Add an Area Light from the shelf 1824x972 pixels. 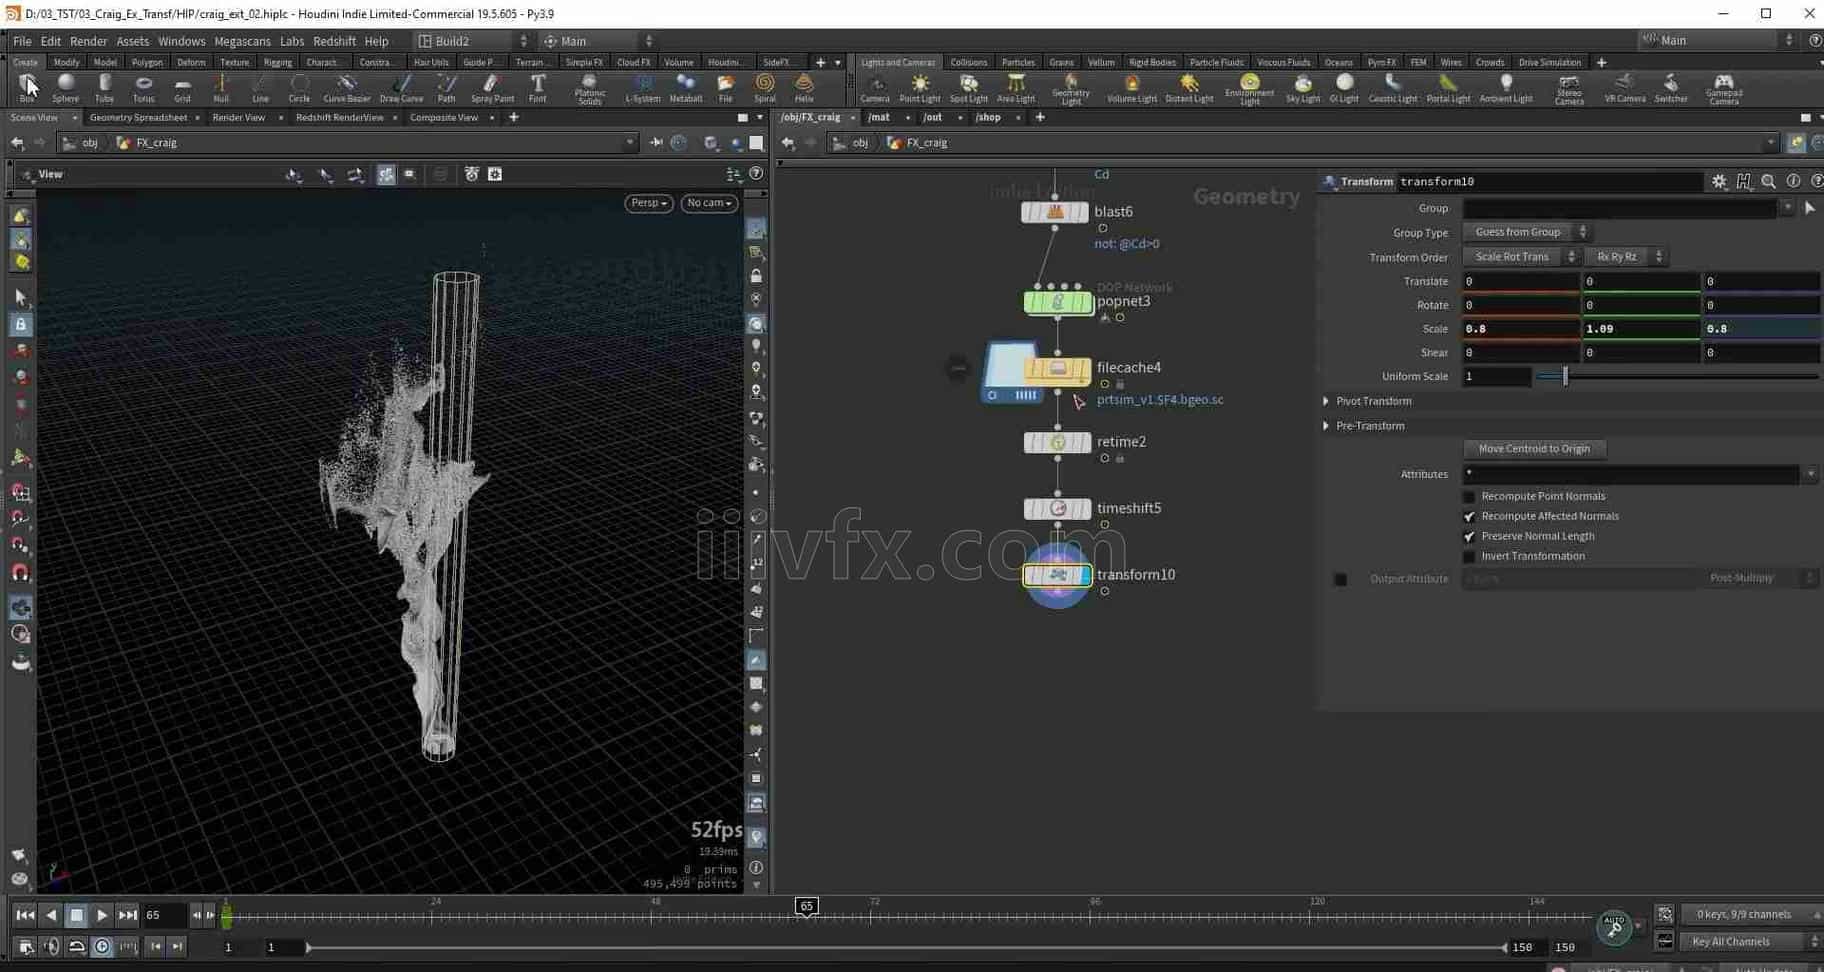[1016, 88]
